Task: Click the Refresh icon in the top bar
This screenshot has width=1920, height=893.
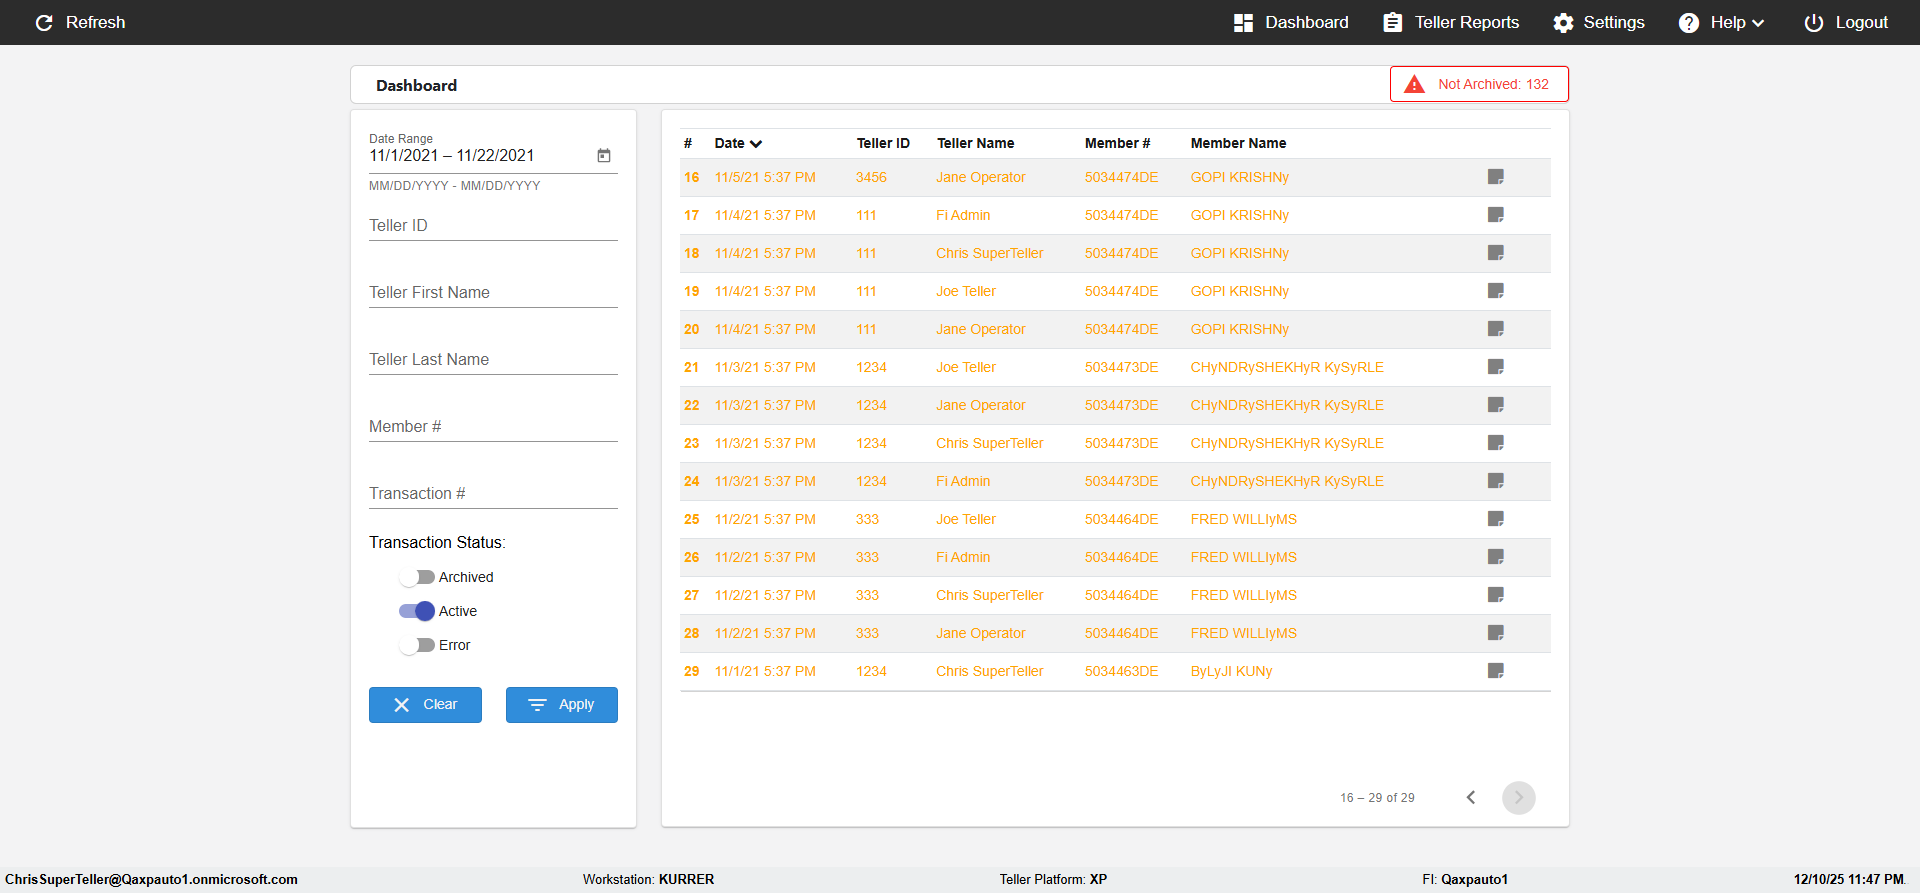Action: tap(44, 22)
